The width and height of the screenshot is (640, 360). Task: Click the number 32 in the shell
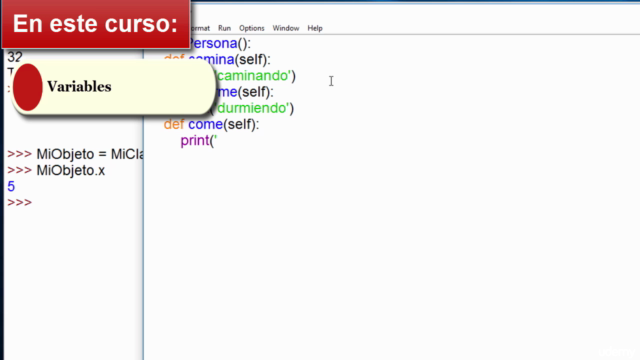pyautogui.click(x=15, y=57)
